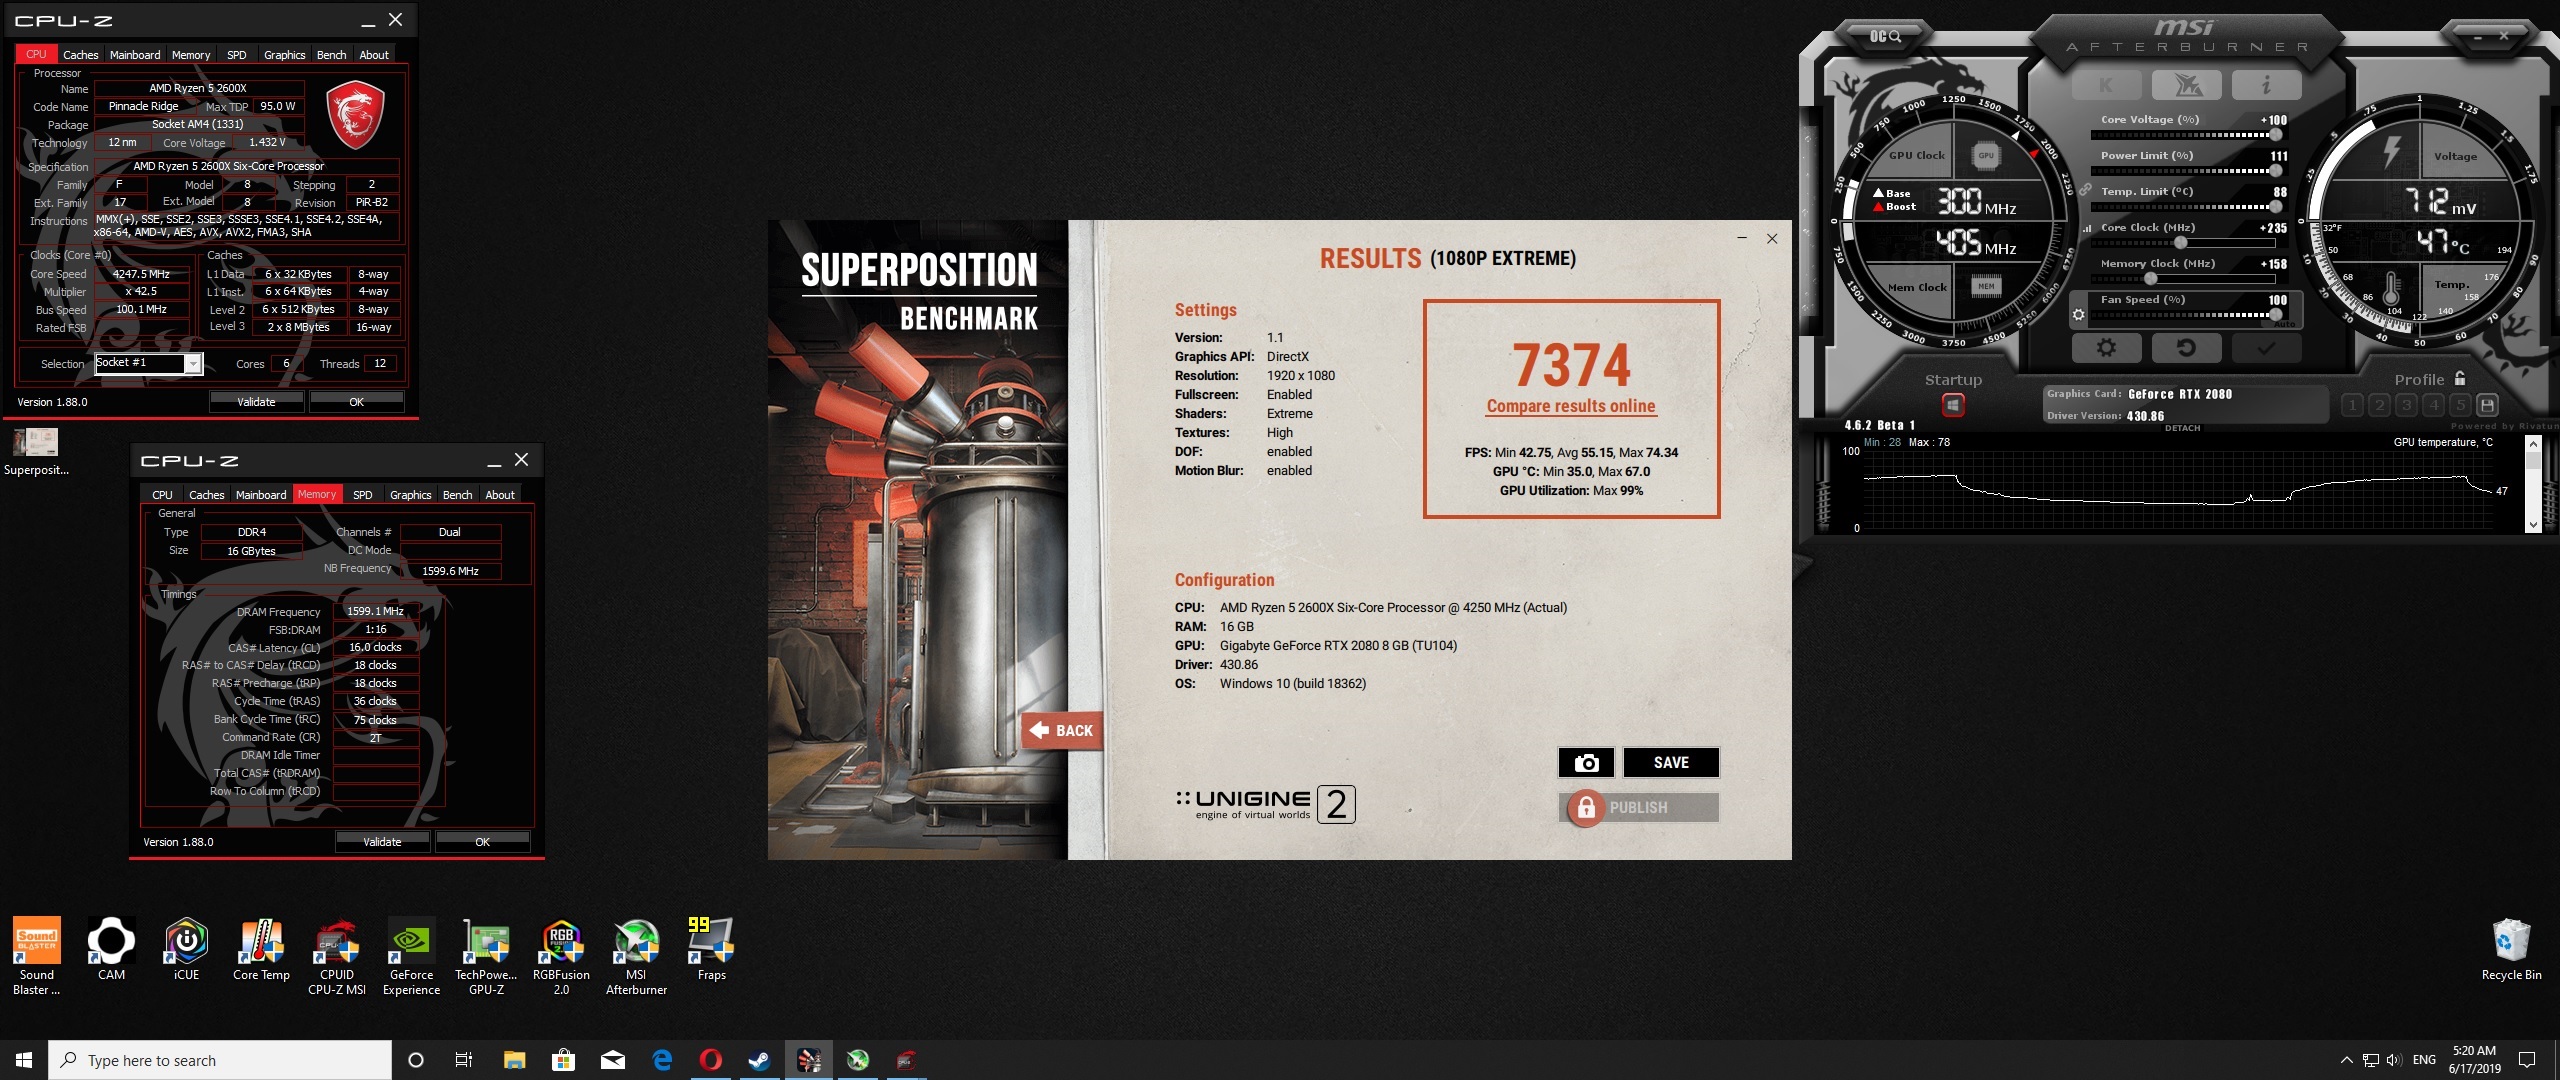The height and width of the screenshot is (1080, 2560).
Task: Open GeForce Experience desktop shortcut
Action: pos(411,956)
